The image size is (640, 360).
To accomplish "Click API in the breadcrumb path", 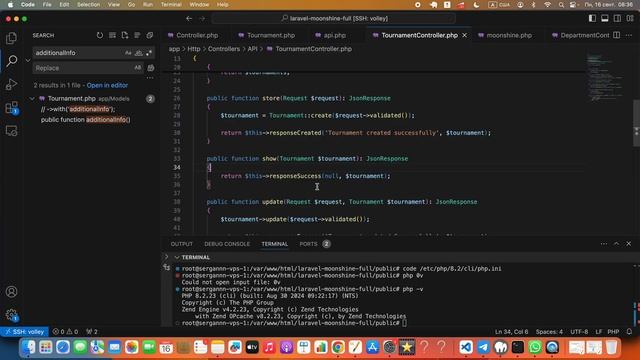I will 252,49.
